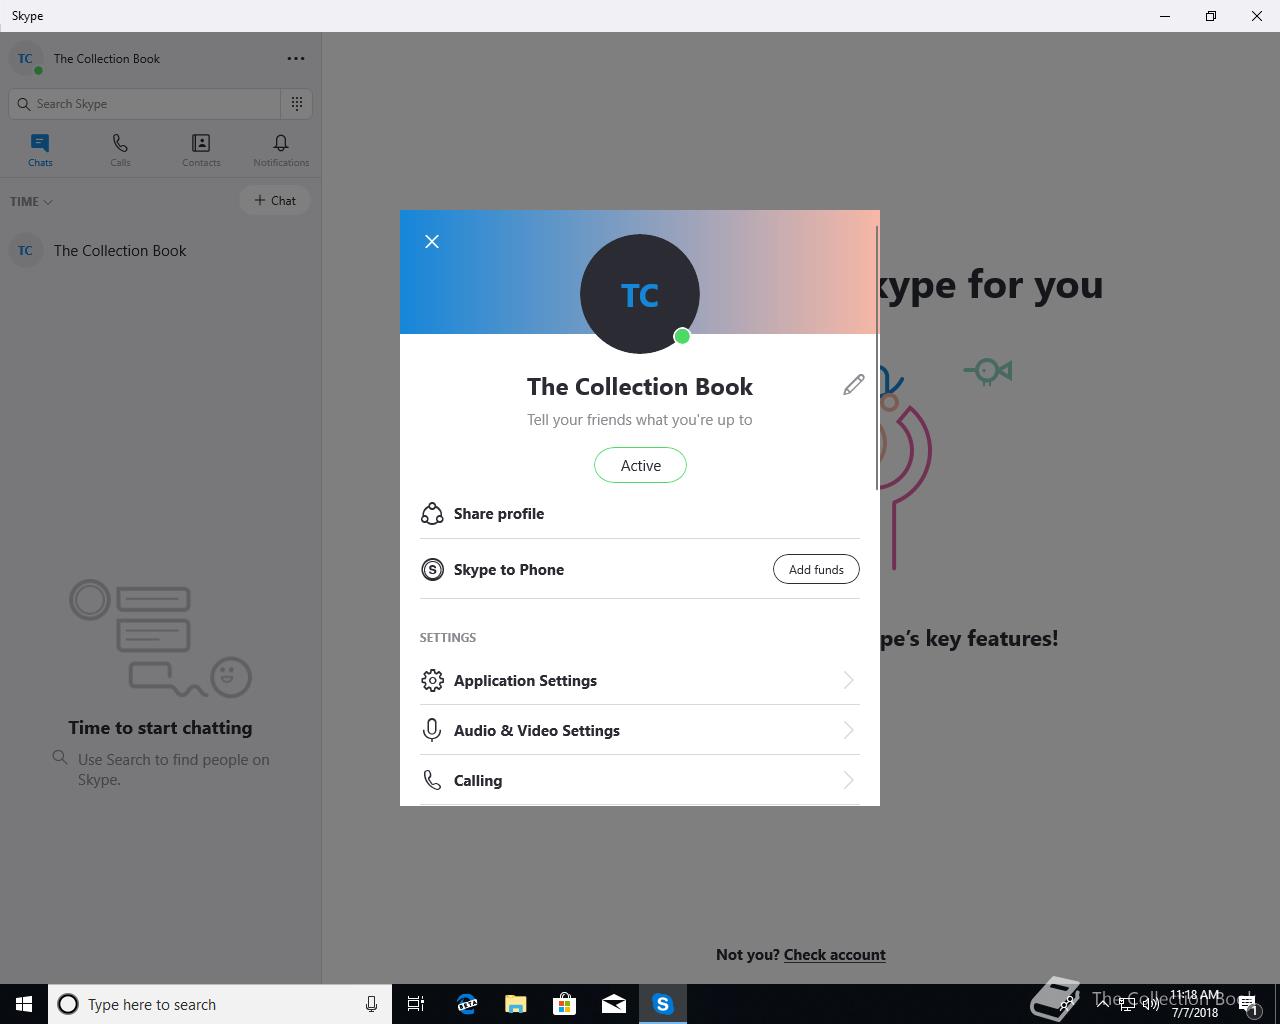This screenshot has height=1024, width=1280.
Task: Click Tell your friends what you're up to
Action: 640,420
